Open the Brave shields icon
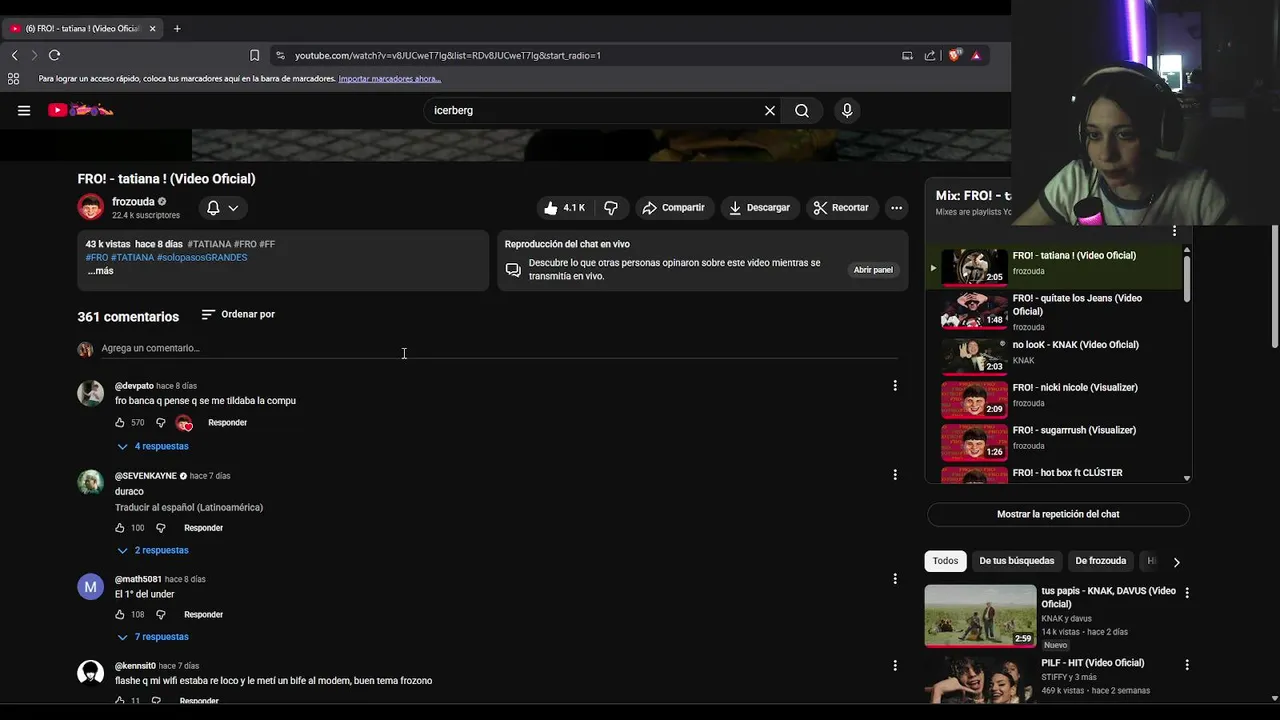1280x720 pixels. click(x=954, y=55)
